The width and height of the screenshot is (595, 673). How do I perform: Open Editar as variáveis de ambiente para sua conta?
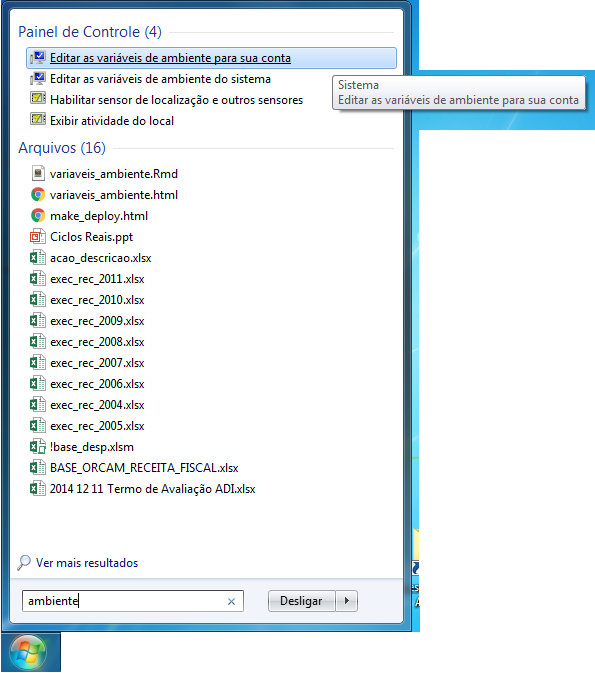pyautogui.click(x=211, y=58)
